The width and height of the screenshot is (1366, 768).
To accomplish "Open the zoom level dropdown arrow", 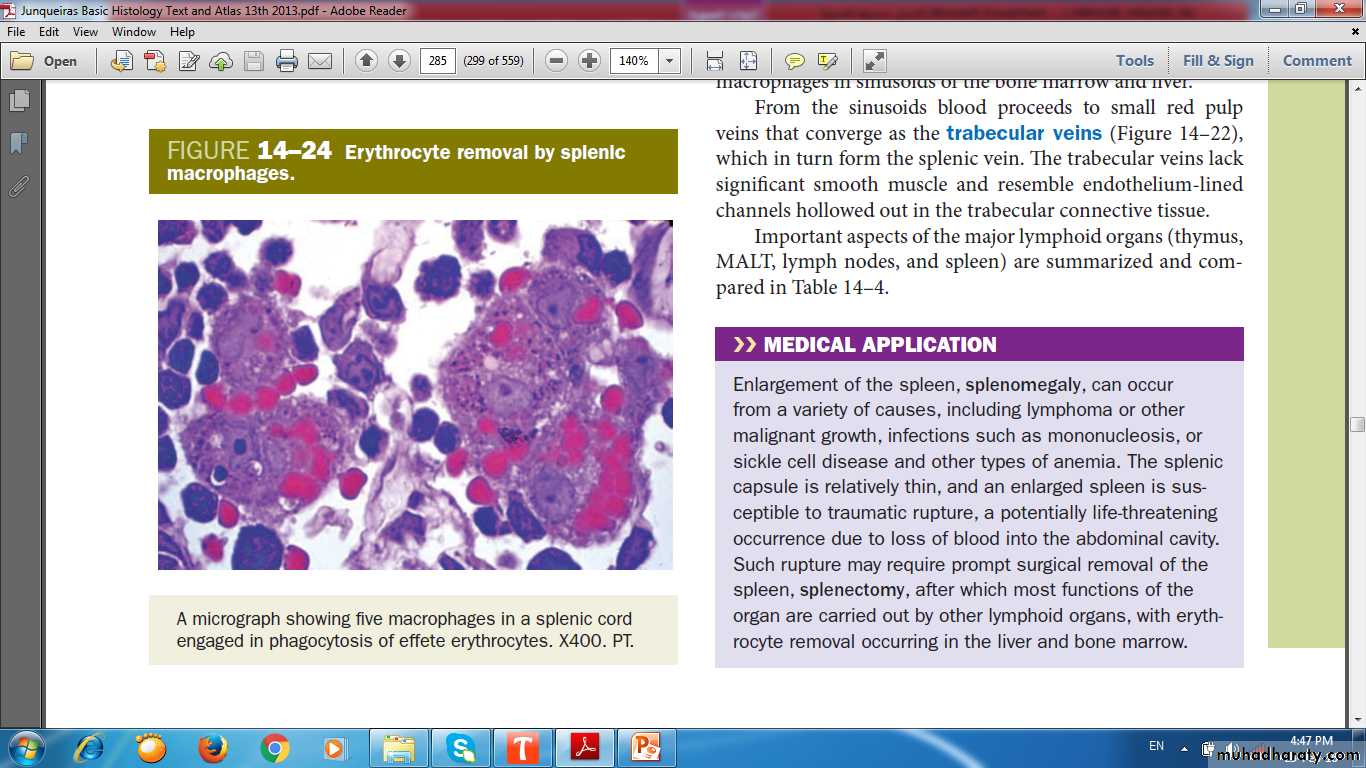I will point(670,61).
